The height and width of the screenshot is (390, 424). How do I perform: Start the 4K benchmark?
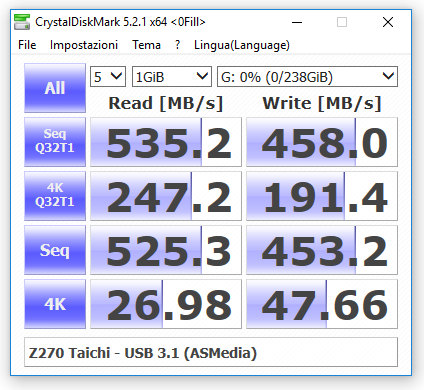[x=55, y=304]
